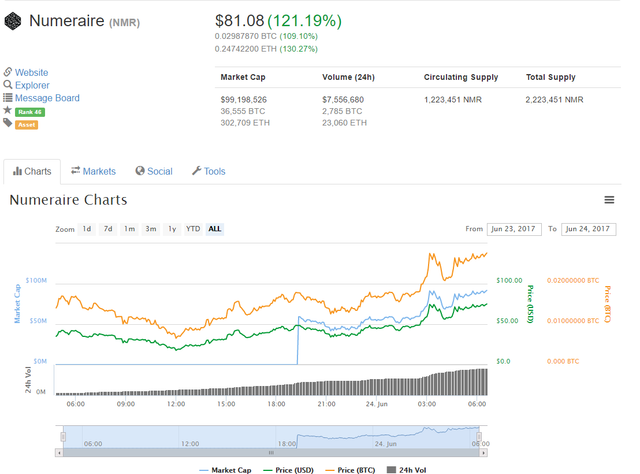Set chart zoom to 1d
Screen dimensions: 640x474
coord(87,229)
